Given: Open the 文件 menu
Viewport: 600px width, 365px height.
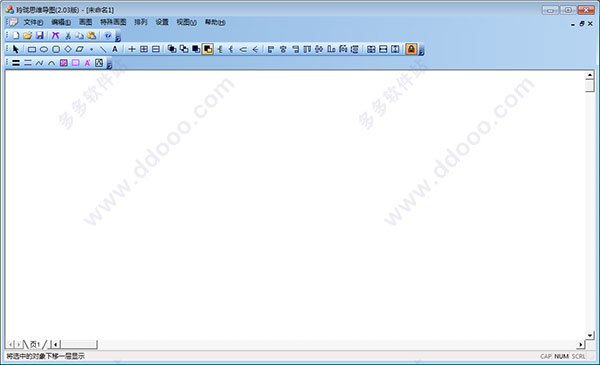Looking at the screenshot, I should [33, 22].
